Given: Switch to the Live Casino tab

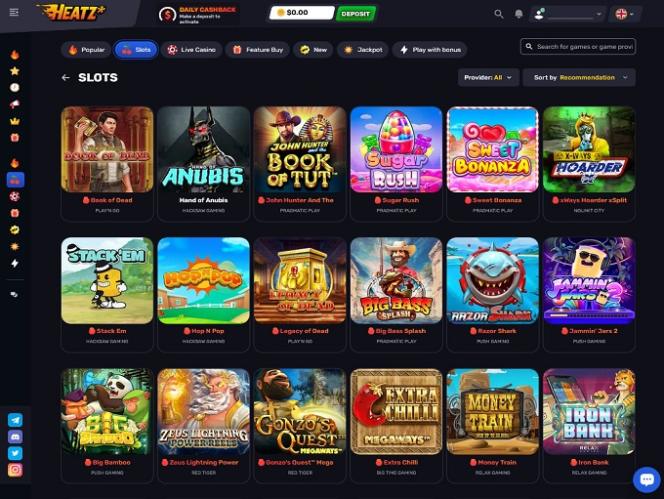Looking at the screenshot, I should [191, 50].
